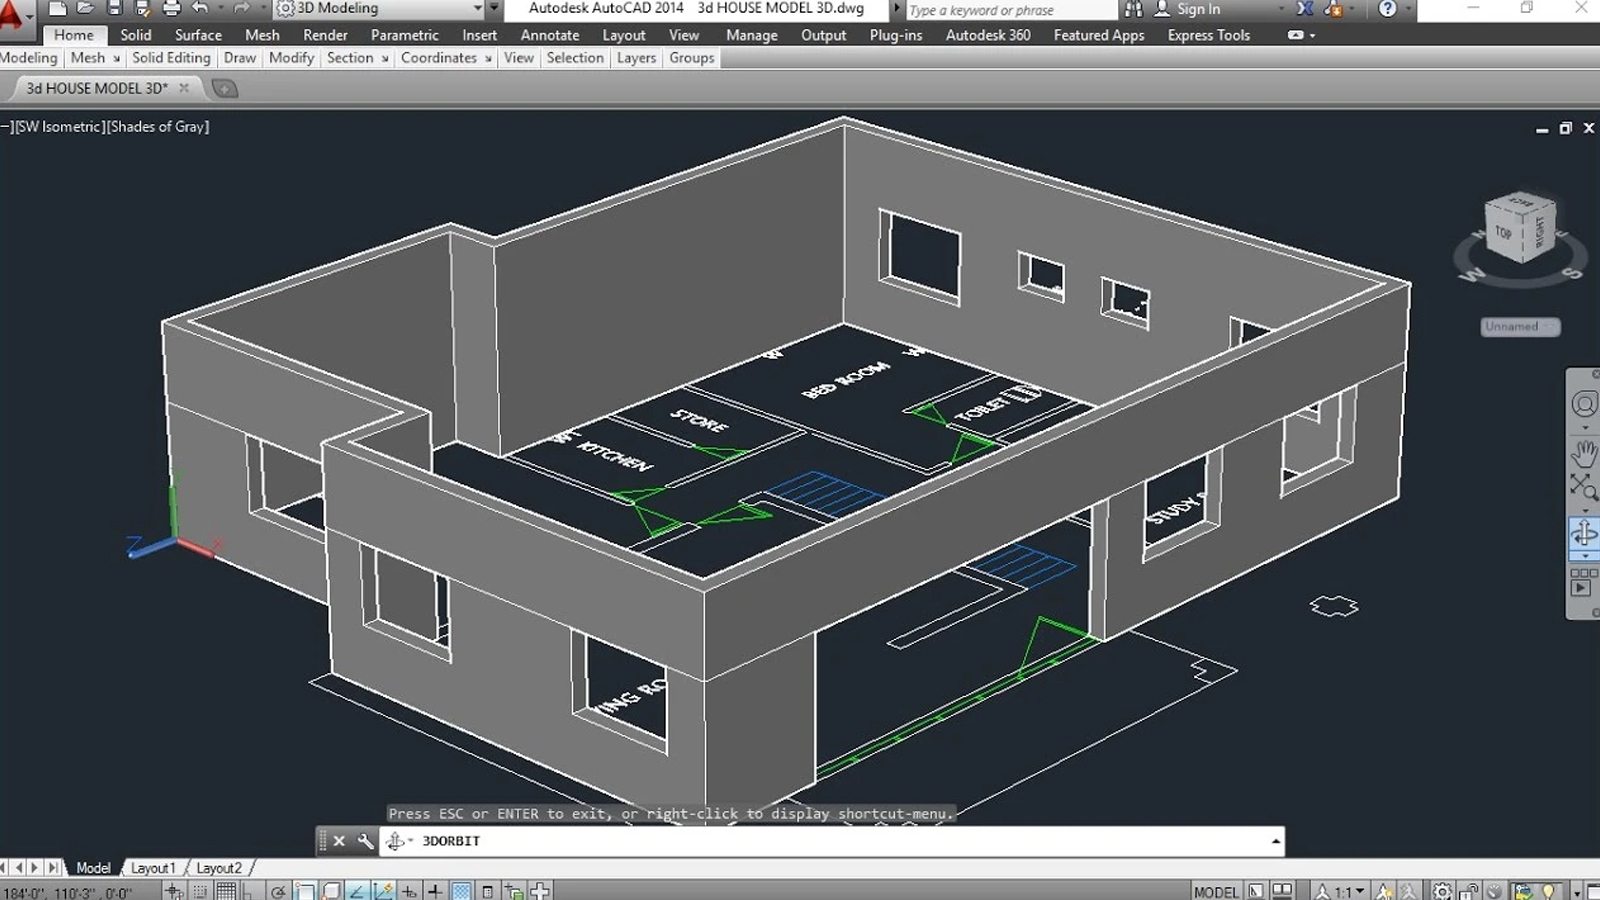Click the Workspace Switching gear in status bar
Viewport: 1600px width, 900px height.
click(x=1442, y=891)
